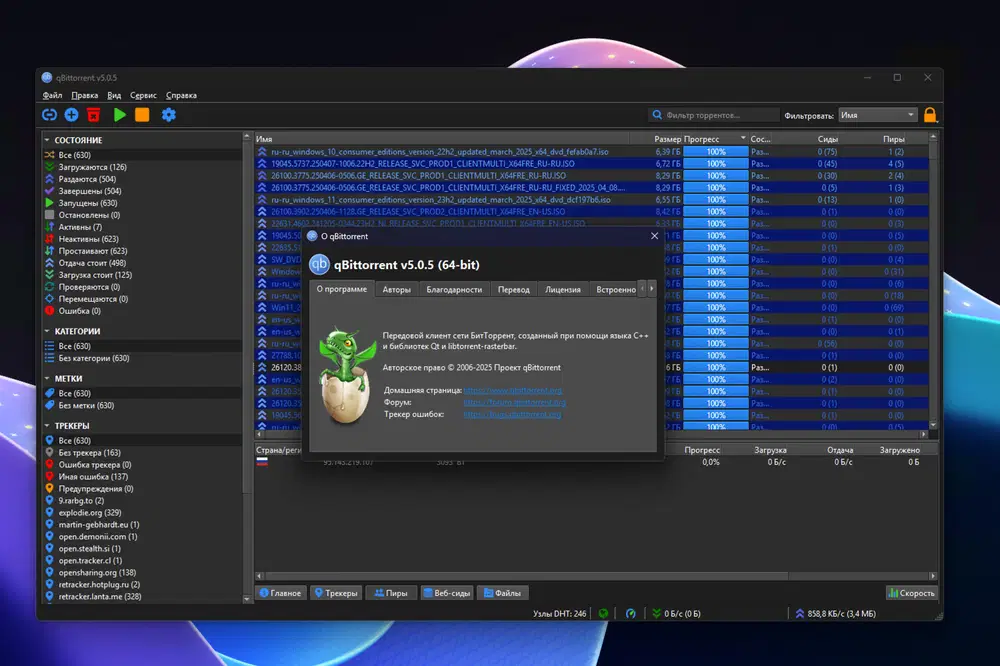
Task: Click the add torrent link toolbar icon
Action: tap(49, 115)
